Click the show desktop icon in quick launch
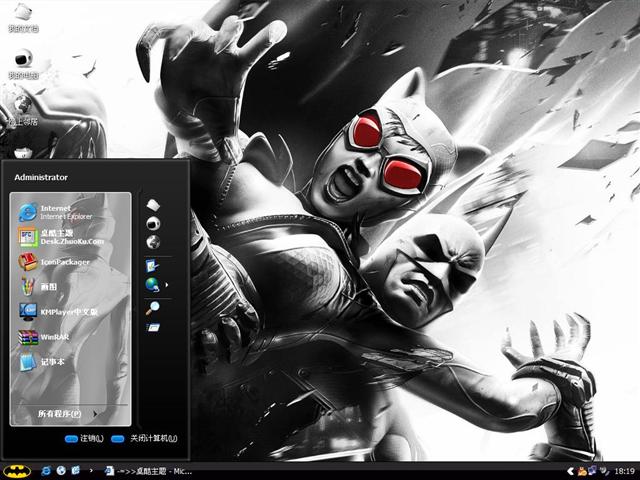 (76, 471)
